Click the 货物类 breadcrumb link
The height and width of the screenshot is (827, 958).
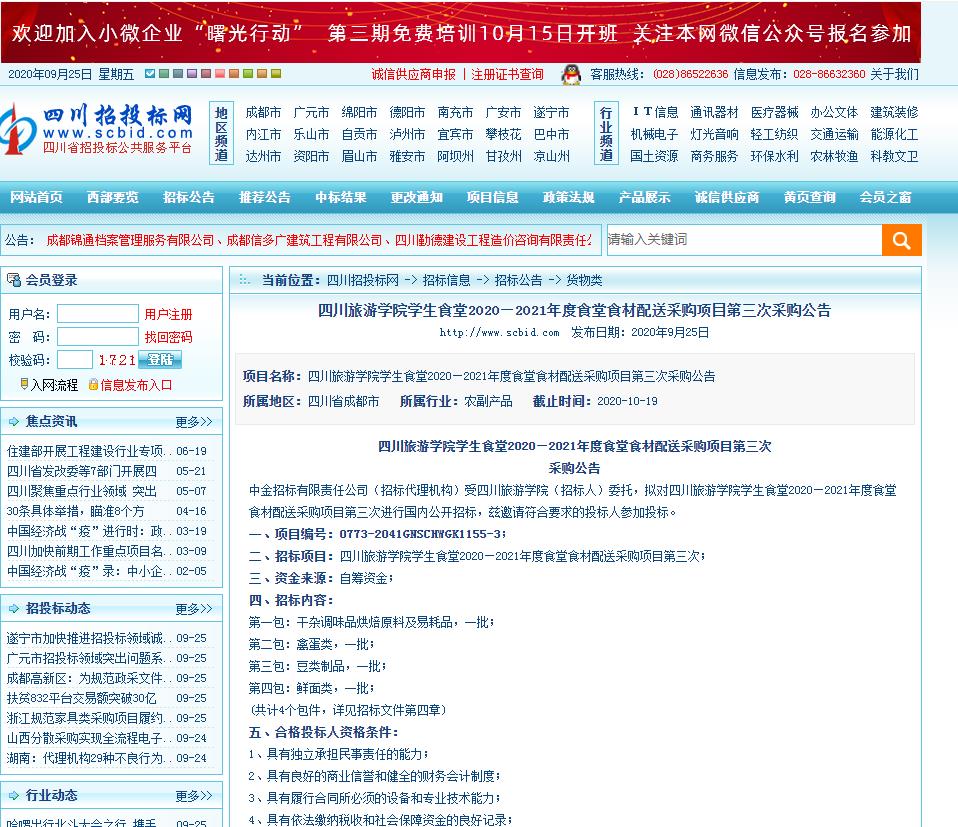click(x=584, y=280)
